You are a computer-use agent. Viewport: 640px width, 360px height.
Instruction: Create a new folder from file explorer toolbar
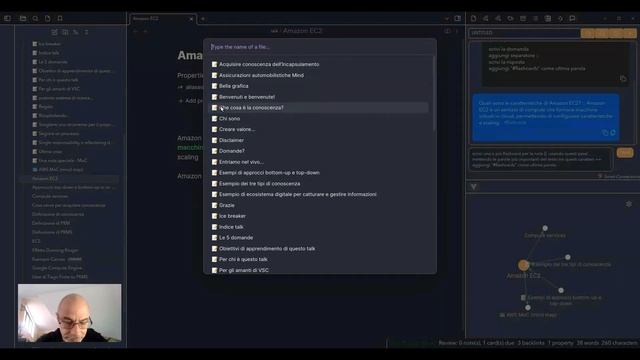click(x=65, y=32)
